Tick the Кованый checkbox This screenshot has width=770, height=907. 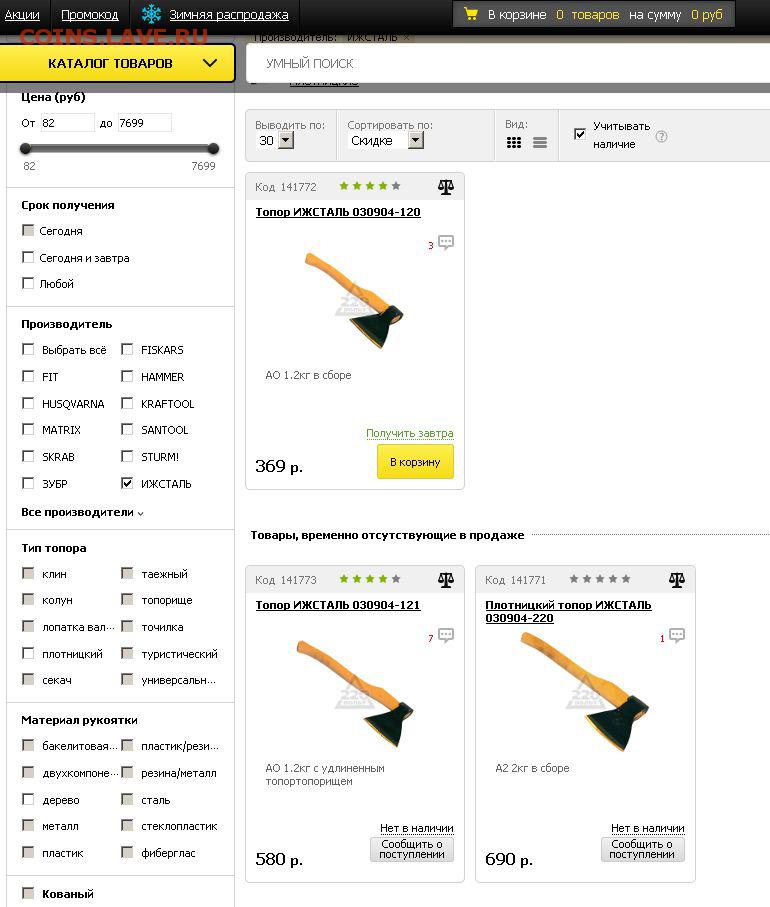[28, 893]
